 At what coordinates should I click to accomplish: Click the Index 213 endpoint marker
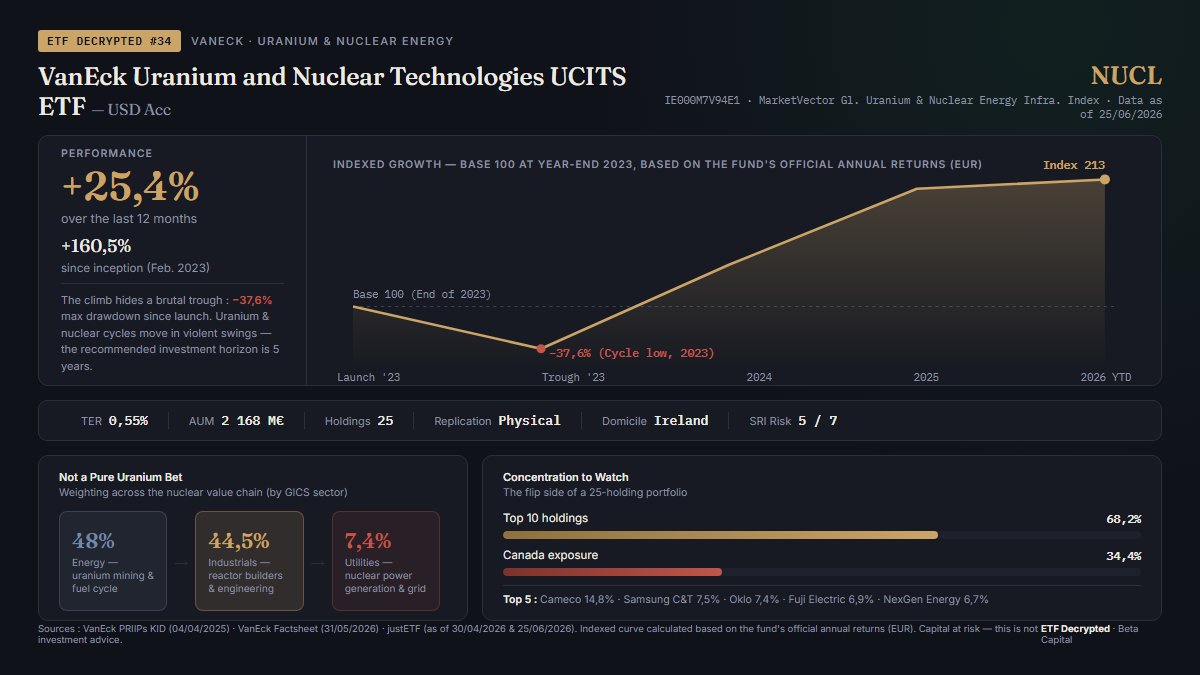[1105, 179]
